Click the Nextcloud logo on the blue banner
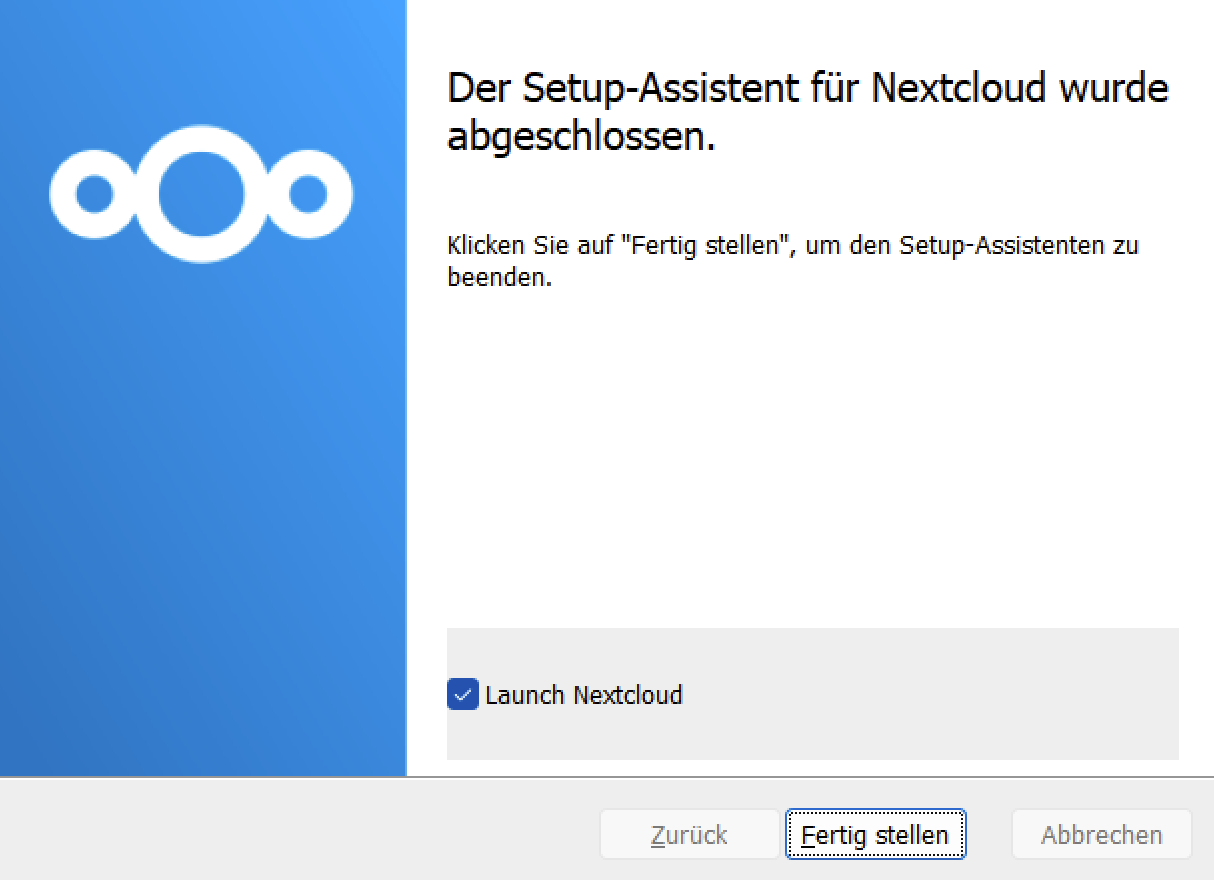The width and height of the screenshot is (1214, 880). pos(201,194)
